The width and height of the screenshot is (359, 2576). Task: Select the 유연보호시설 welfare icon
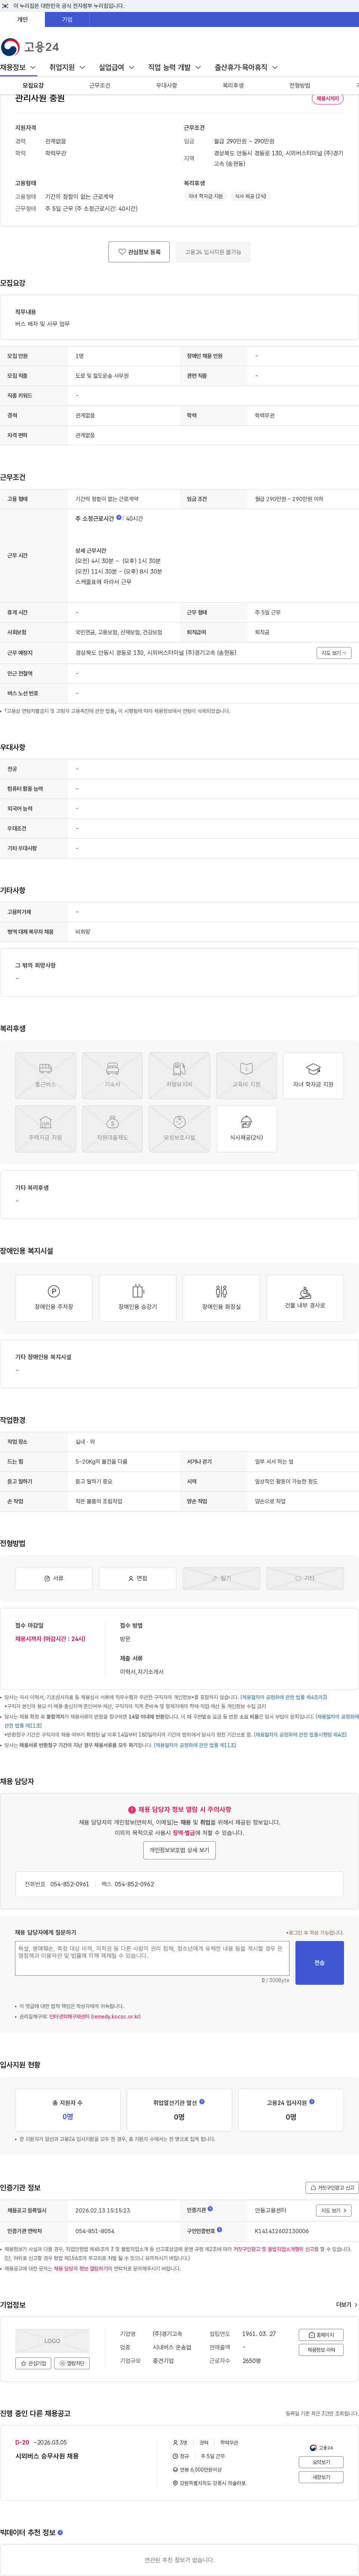click(179, 1129)
